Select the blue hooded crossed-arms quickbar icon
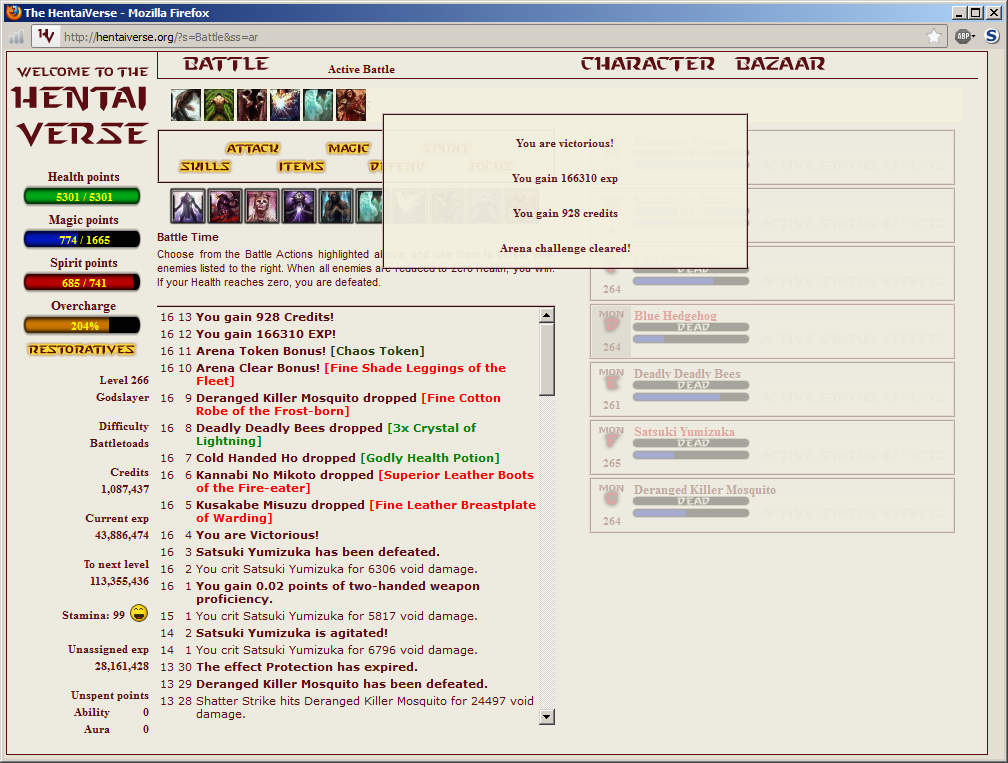The width and height of the screenshot is (1008, 763). [x=336, y=206]
